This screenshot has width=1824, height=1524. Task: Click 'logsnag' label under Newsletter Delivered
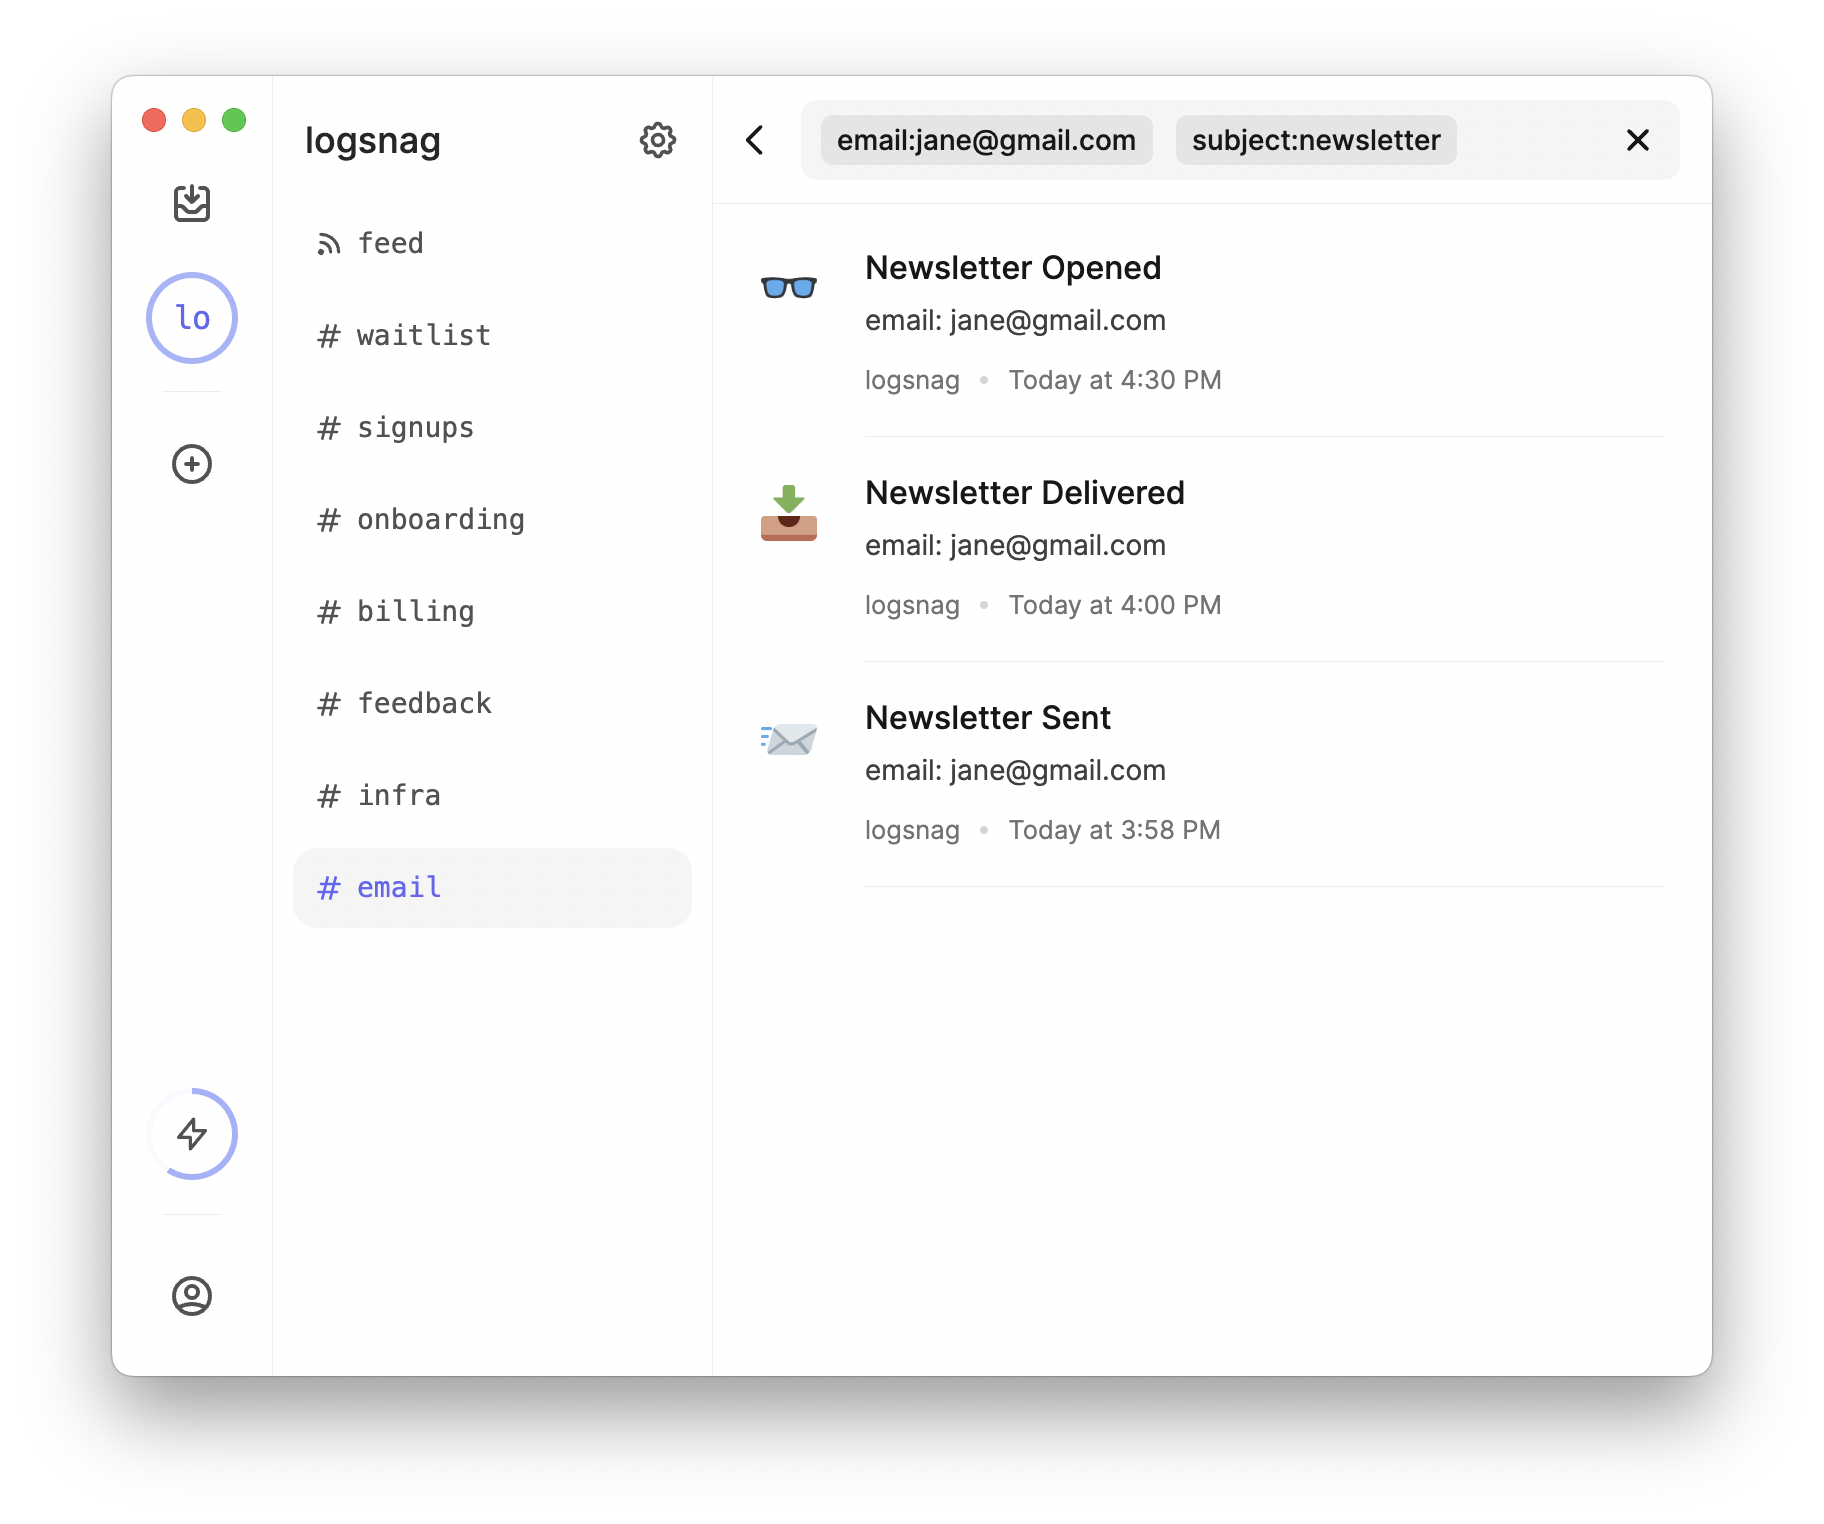pyautogui.click(x=912, y=606)
